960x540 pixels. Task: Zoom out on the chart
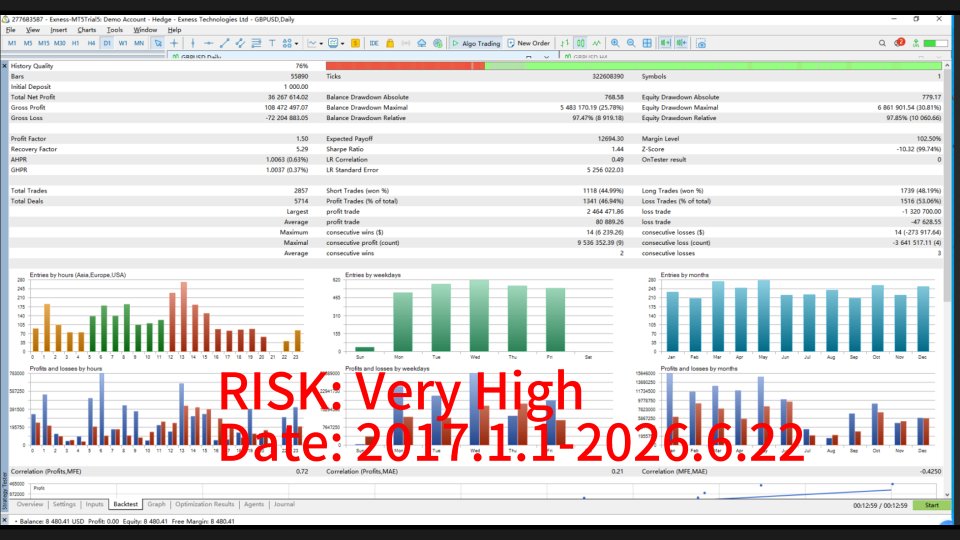coord(631,43)
